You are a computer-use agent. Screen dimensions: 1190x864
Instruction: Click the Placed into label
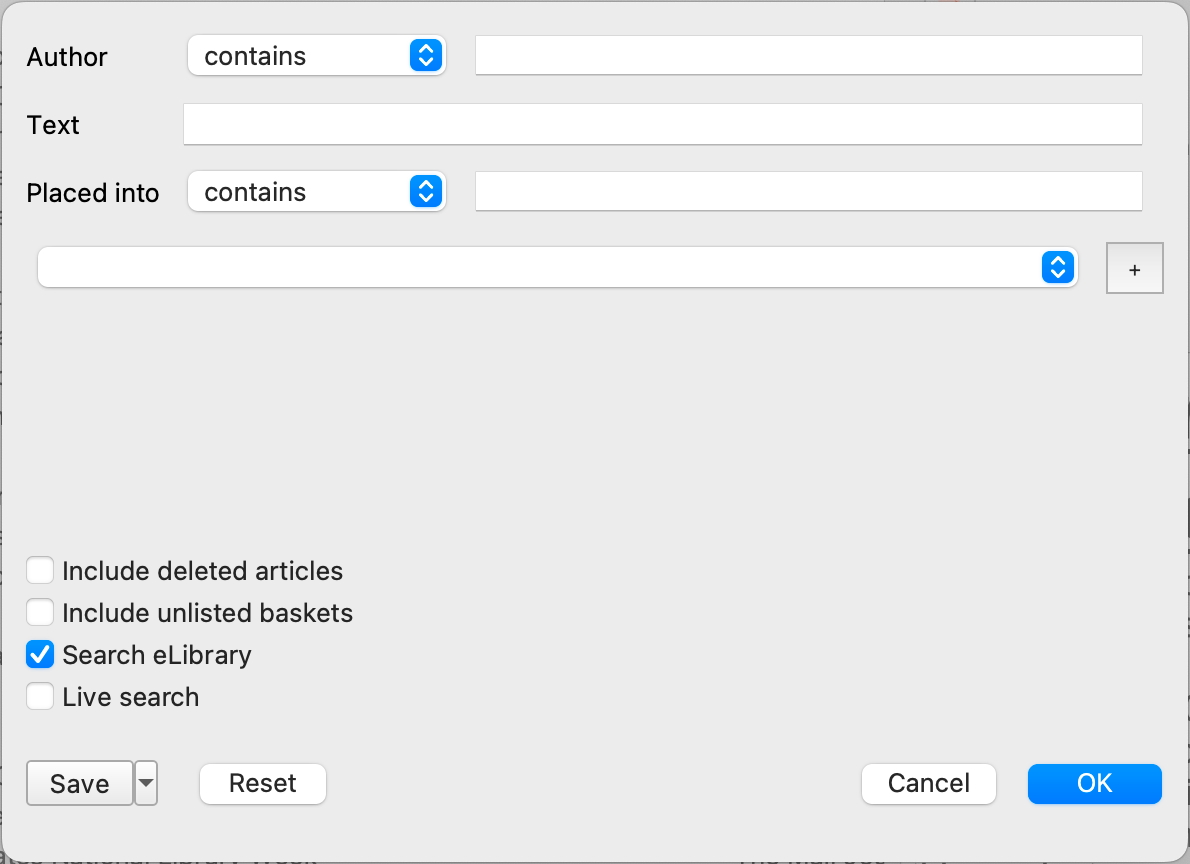tap(93, 193)
